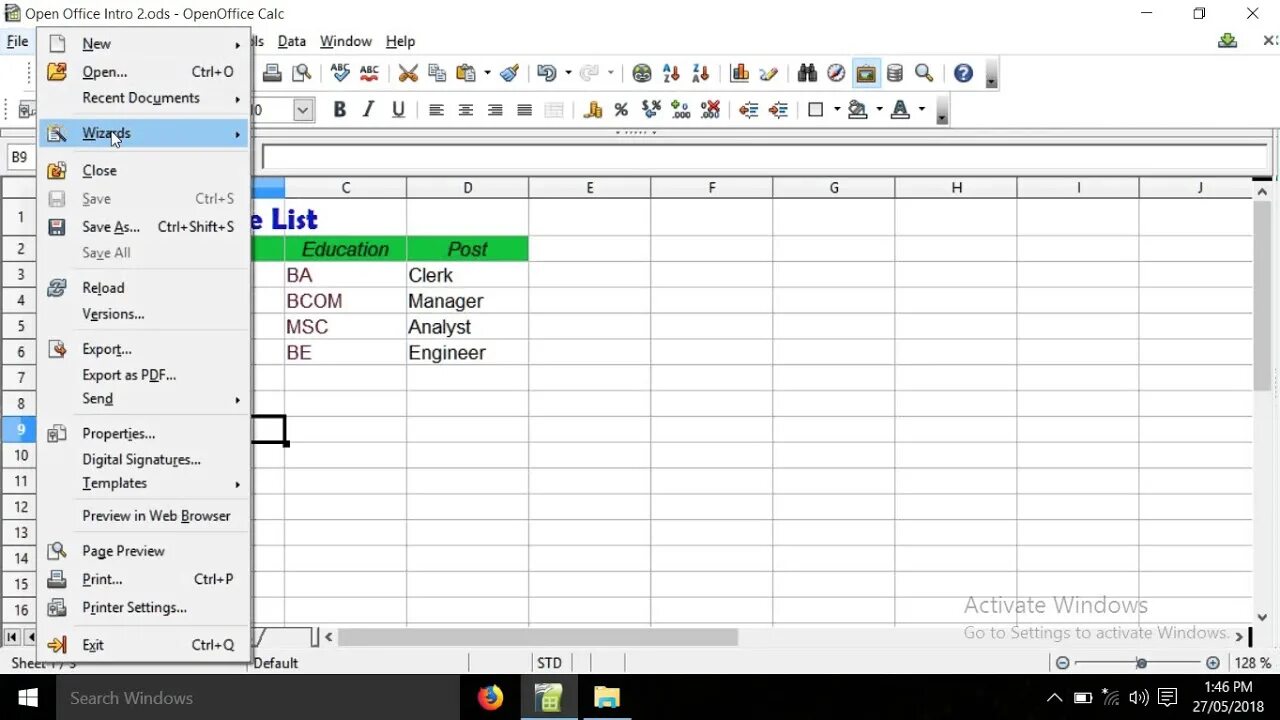The width and height of the screenshot is (1280, 720).
Task: Select Export as PDF menu entry
Action: (144, 375)
